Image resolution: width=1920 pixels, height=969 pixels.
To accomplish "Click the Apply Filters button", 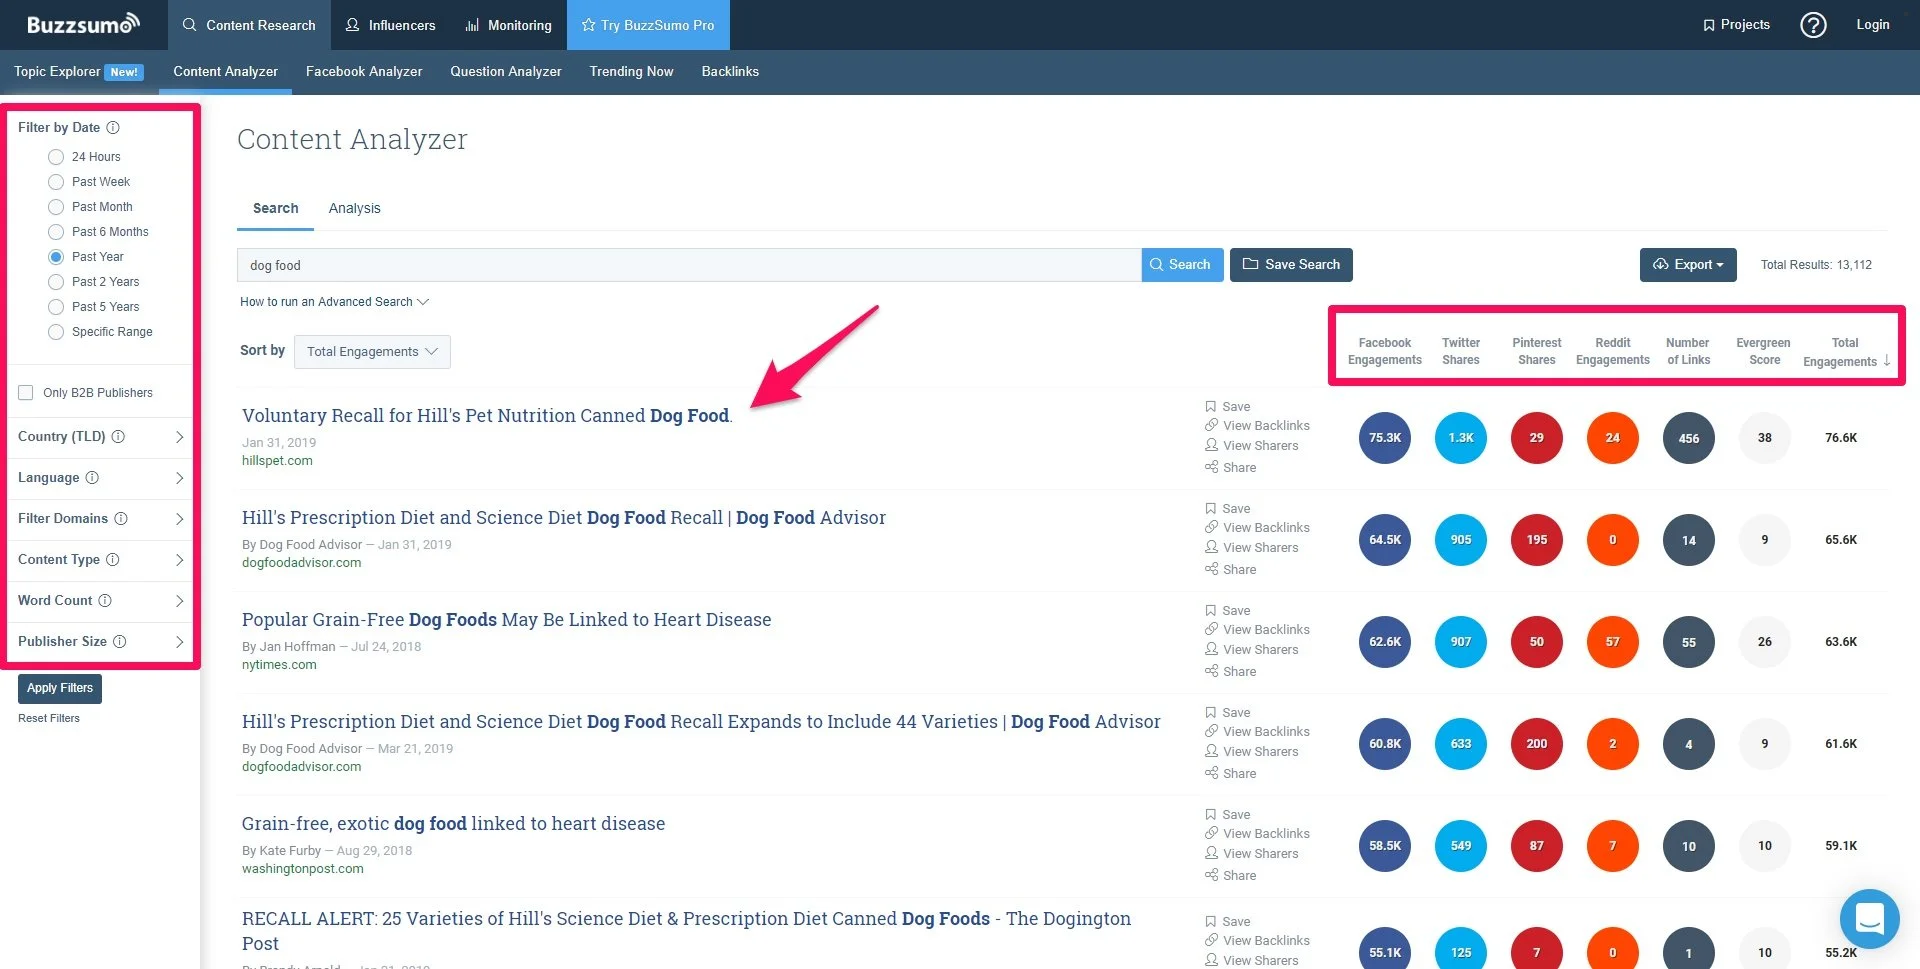I will point(60,688).
